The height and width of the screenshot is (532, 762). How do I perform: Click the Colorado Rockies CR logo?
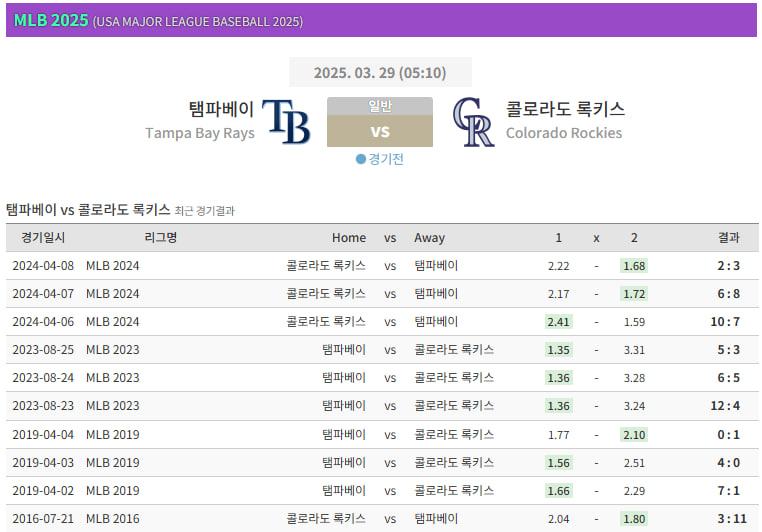click(x=473, y=122)
